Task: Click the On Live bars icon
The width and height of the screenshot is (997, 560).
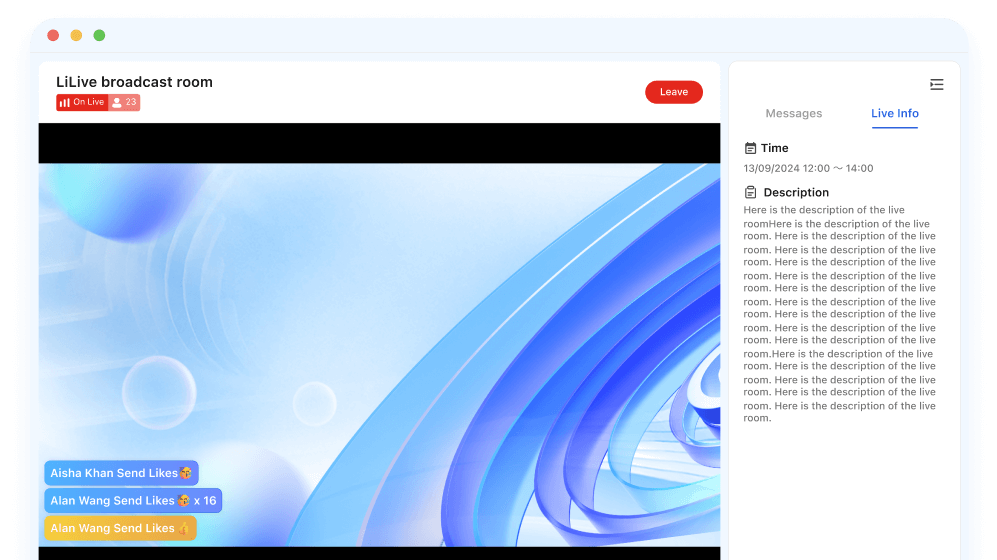Action: 64,102
